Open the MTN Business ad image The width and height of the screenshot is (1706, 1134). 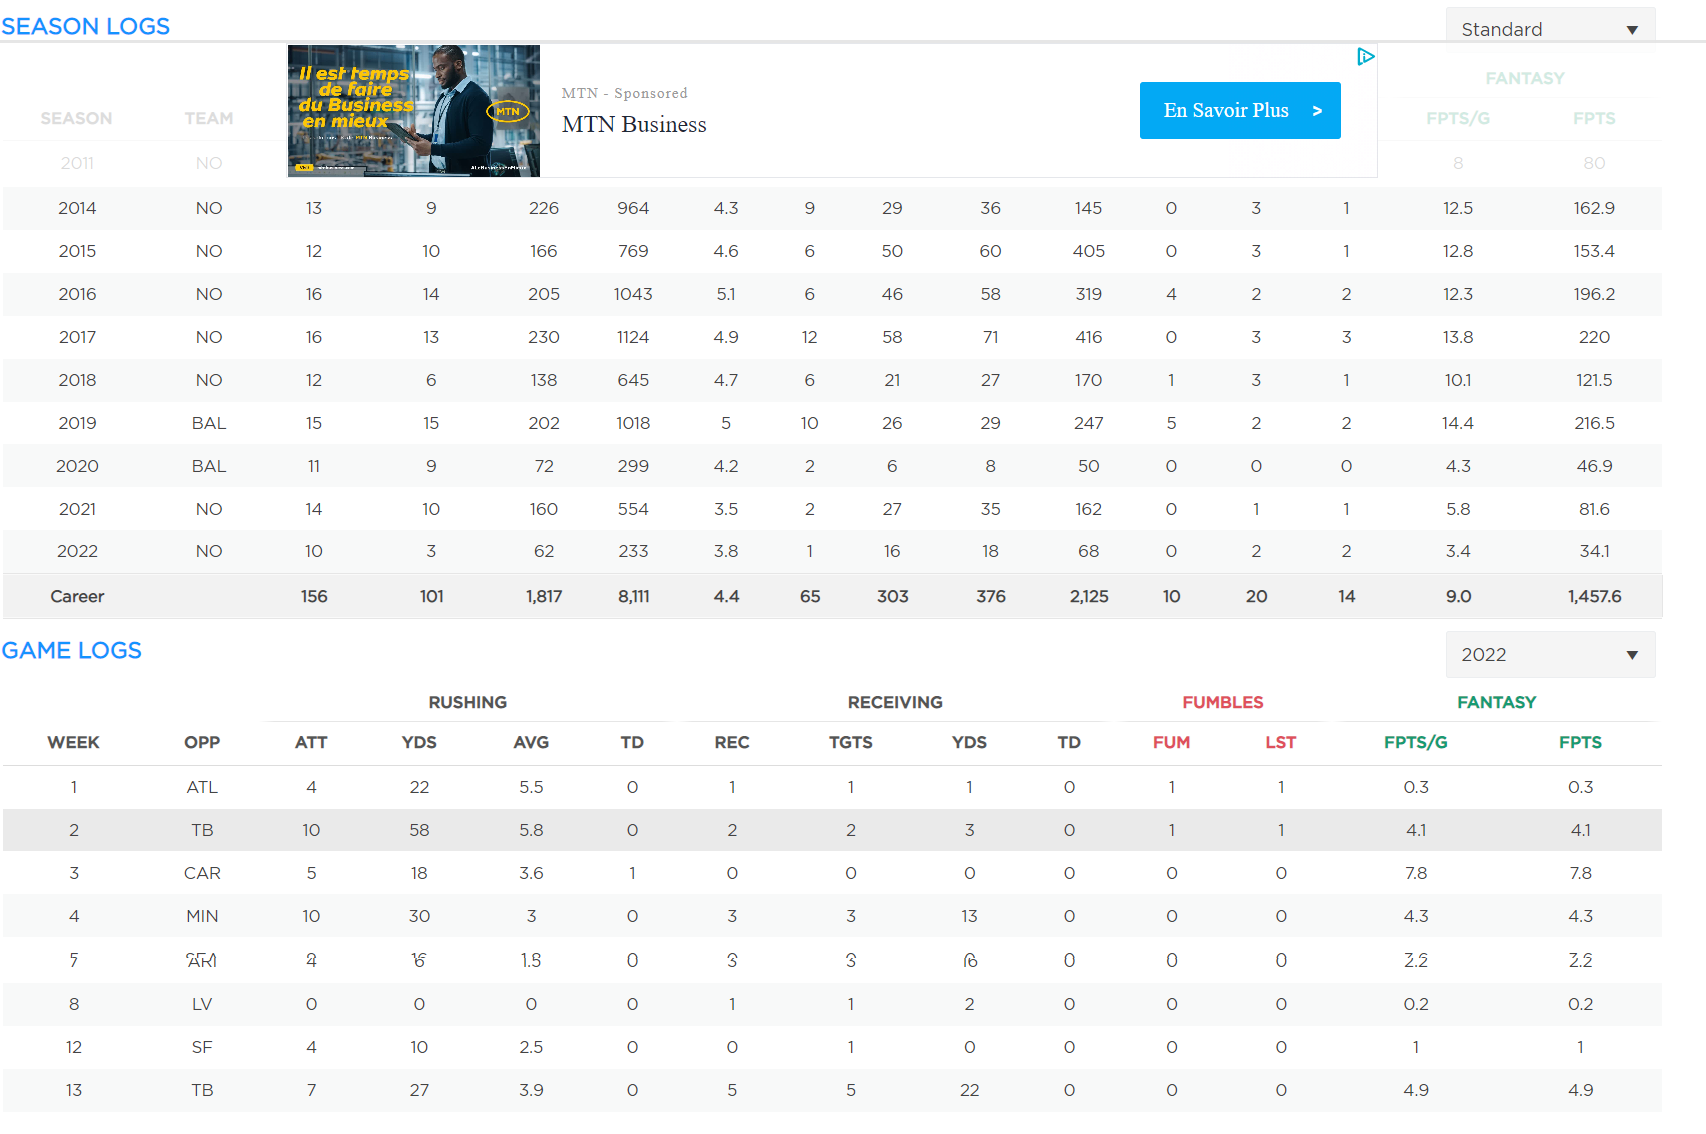(x=414, y=111)
